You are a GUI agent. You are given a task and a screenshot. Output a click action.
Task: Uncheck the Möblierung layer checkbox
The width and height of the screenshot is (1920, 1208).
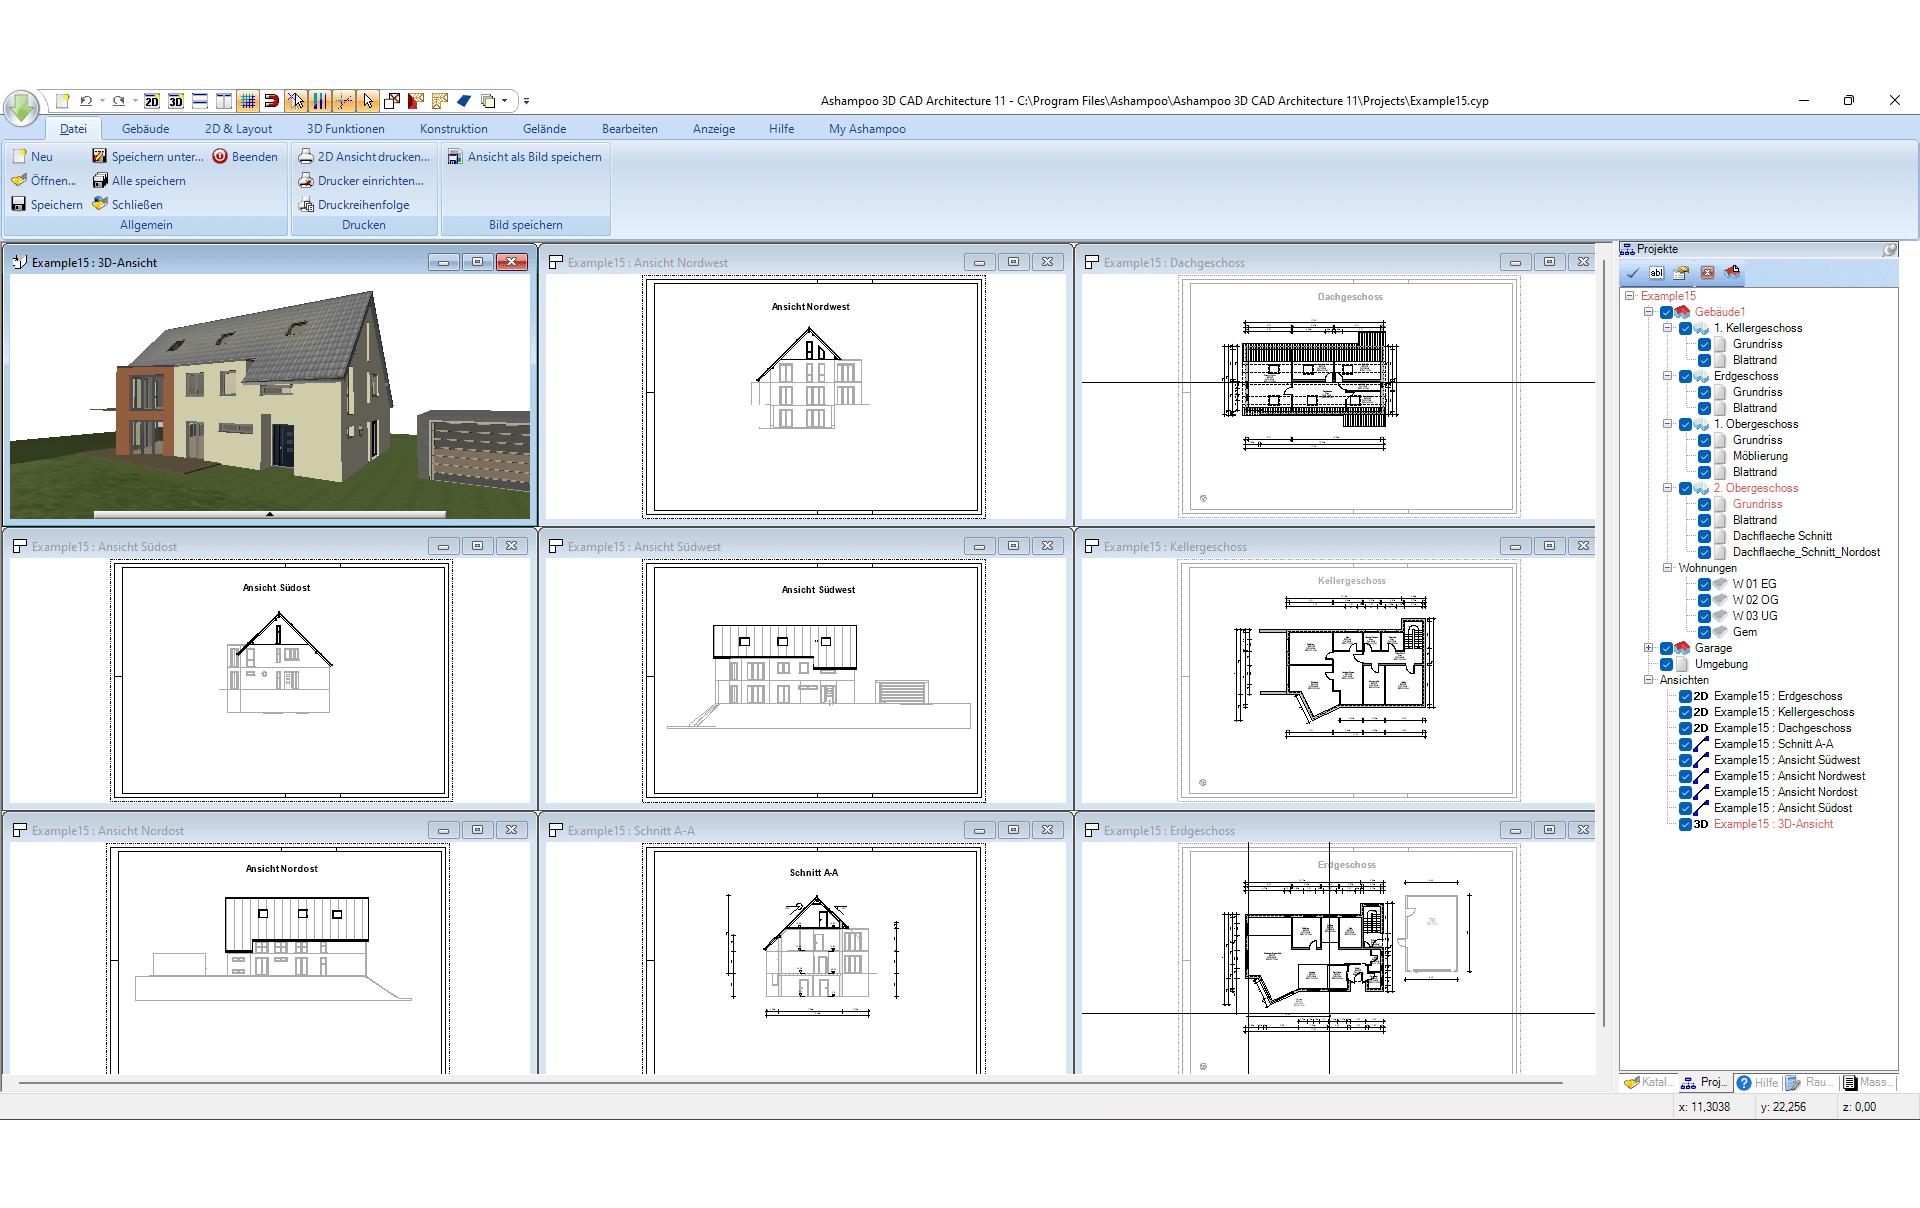click(x=1704, y=456)
